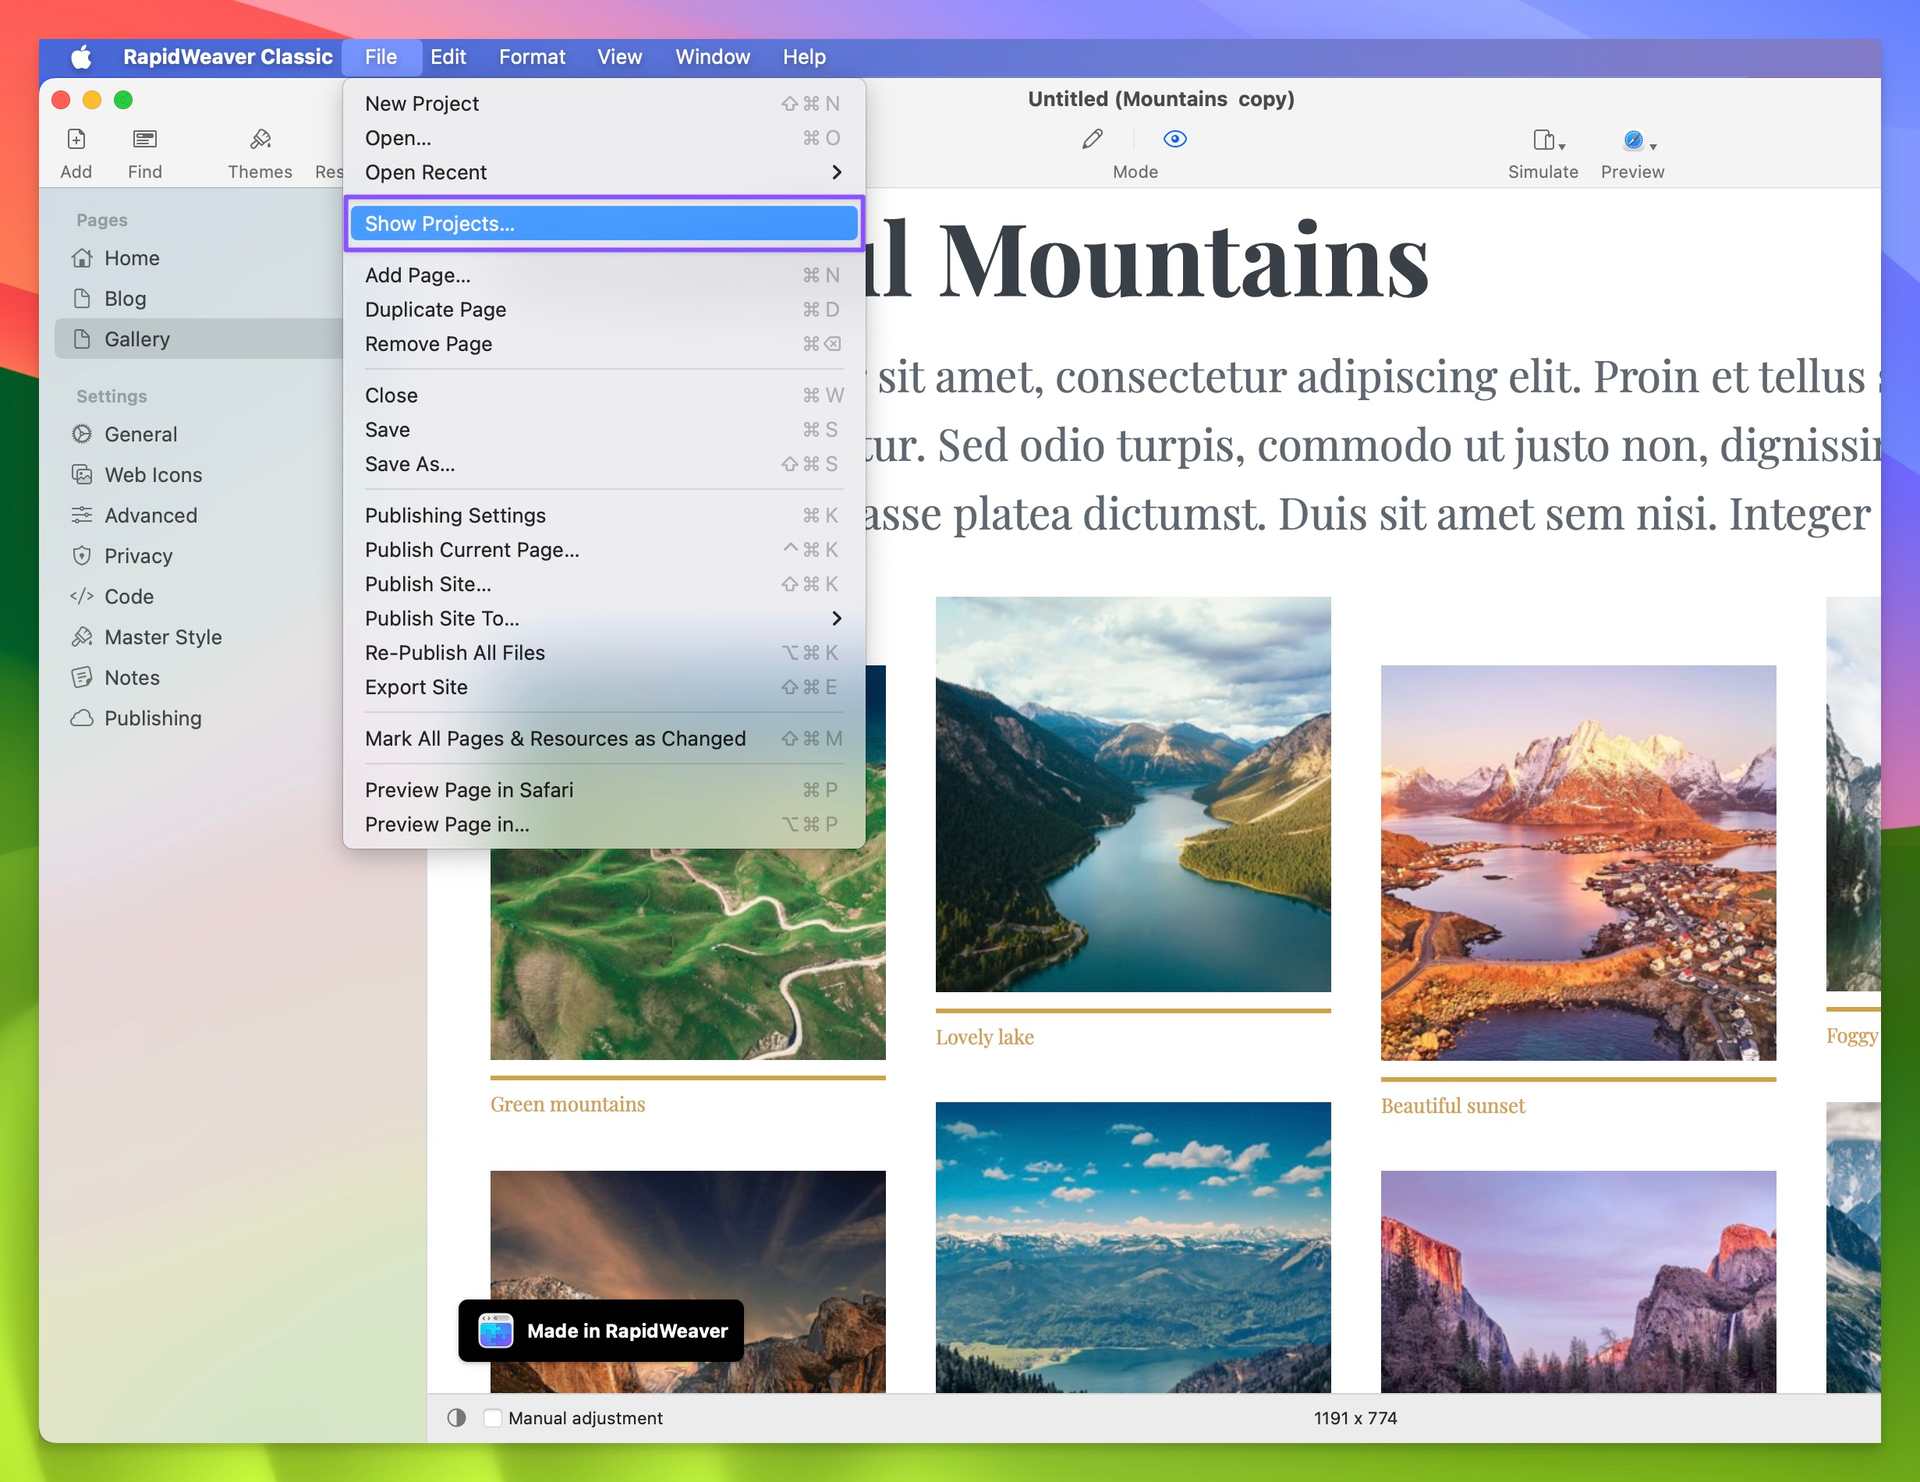Open the Code settings item
Viewport: 1920px width, 1482px height.
[x=128, y=596]
